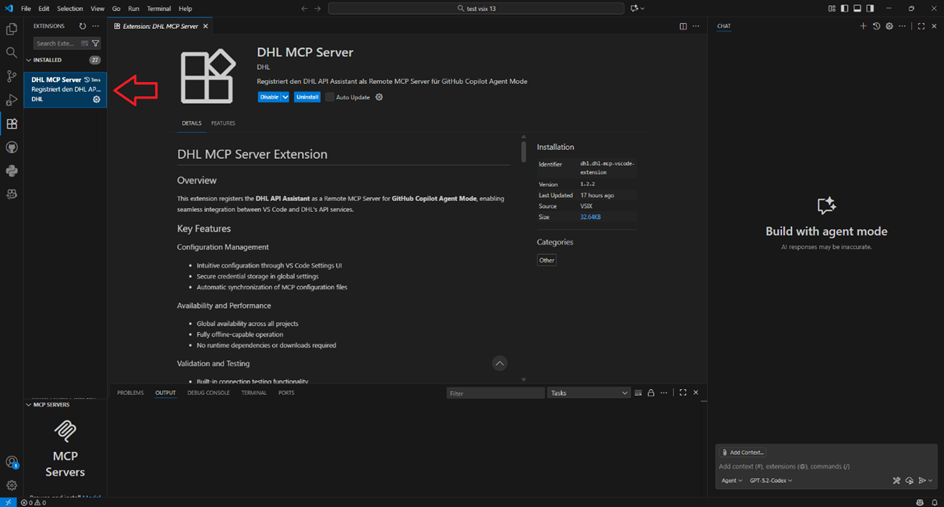Open Accounts menu in activity bar
Screen dimensions: 944x507
pyautogui.click(x=11, y=462)
